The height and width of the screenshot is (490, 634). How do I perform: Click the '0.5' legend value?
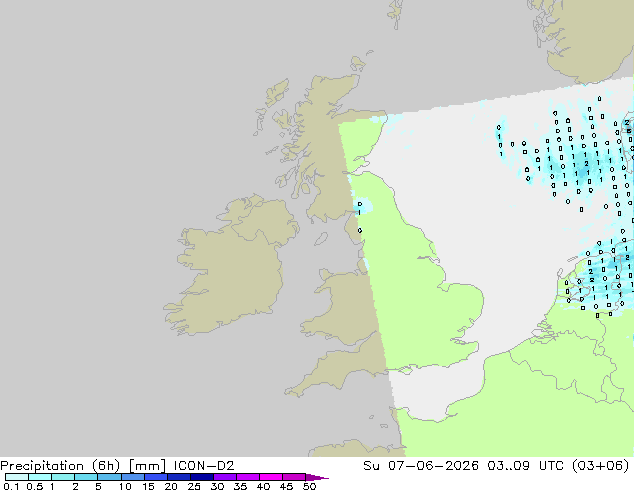[35, 486]
